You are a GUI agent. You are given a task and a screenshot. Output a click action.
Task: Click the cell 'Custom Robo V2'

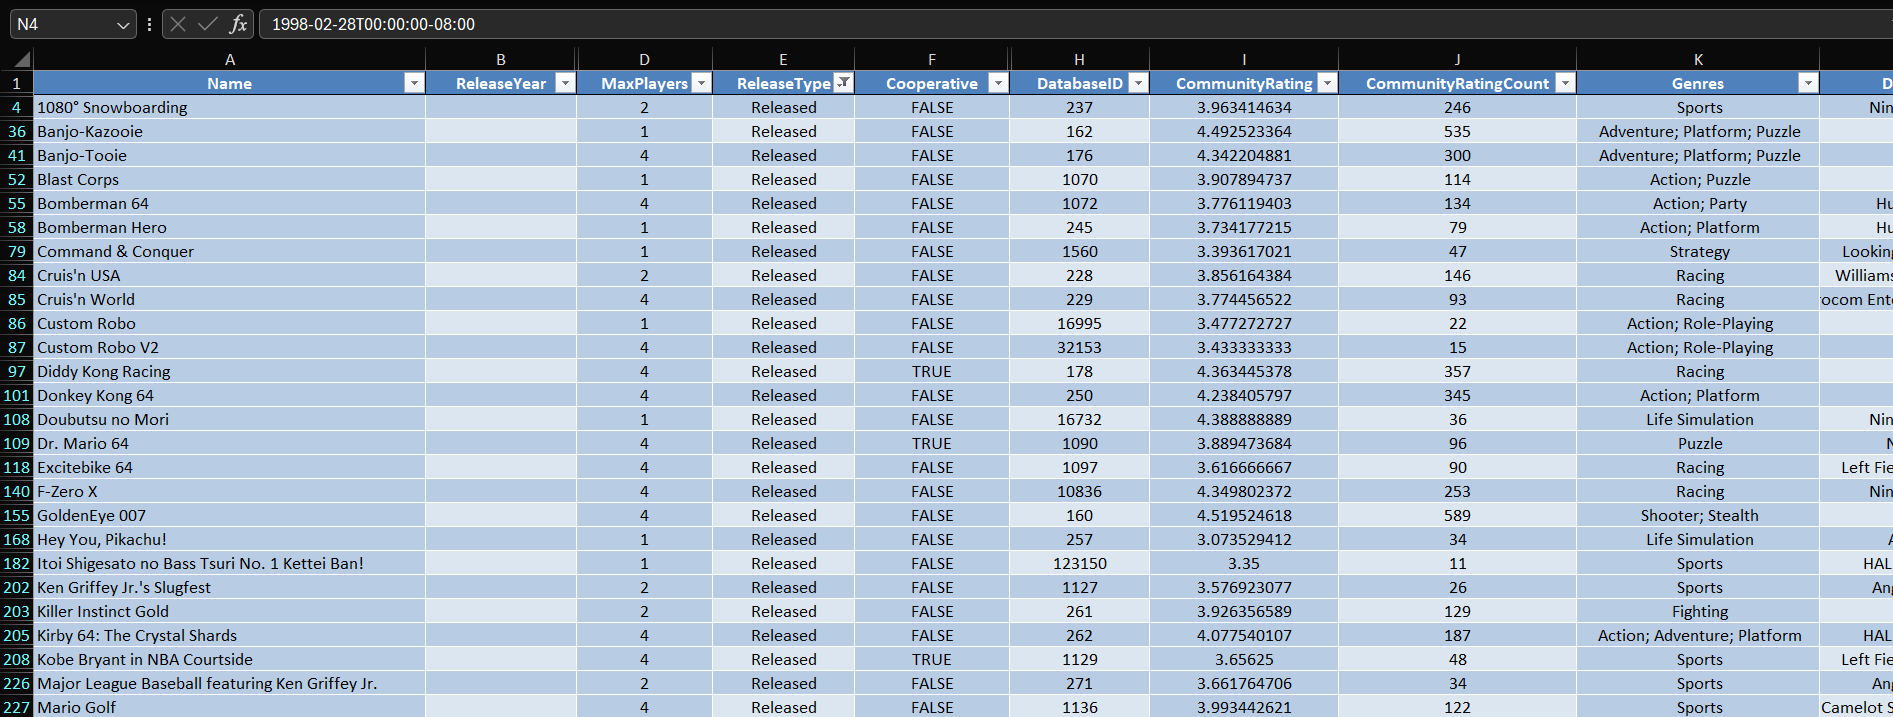tap(230, 347)
